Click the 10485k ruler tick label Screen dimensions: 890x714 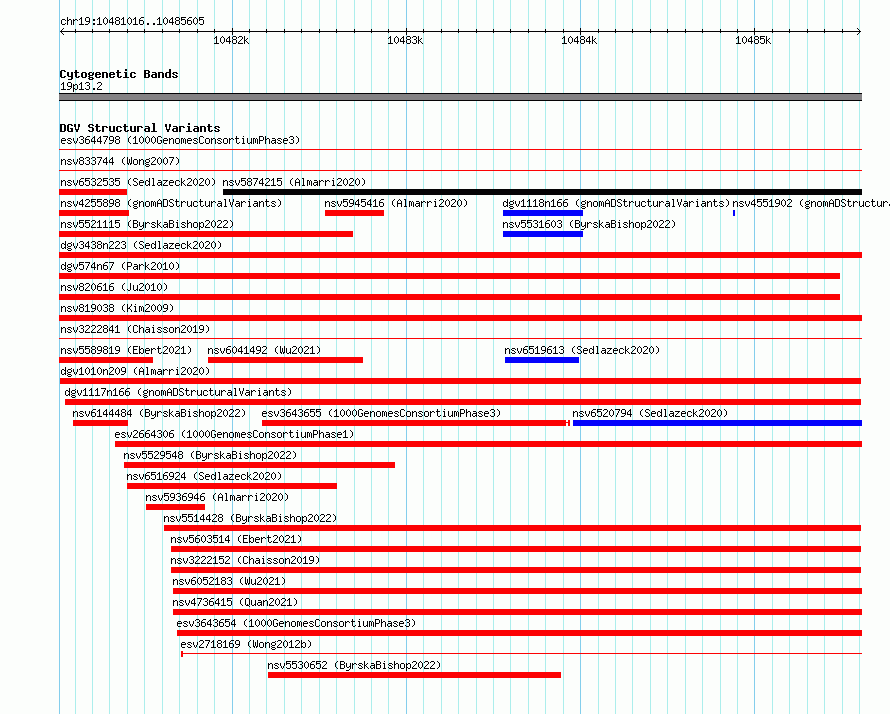[753, 40]
